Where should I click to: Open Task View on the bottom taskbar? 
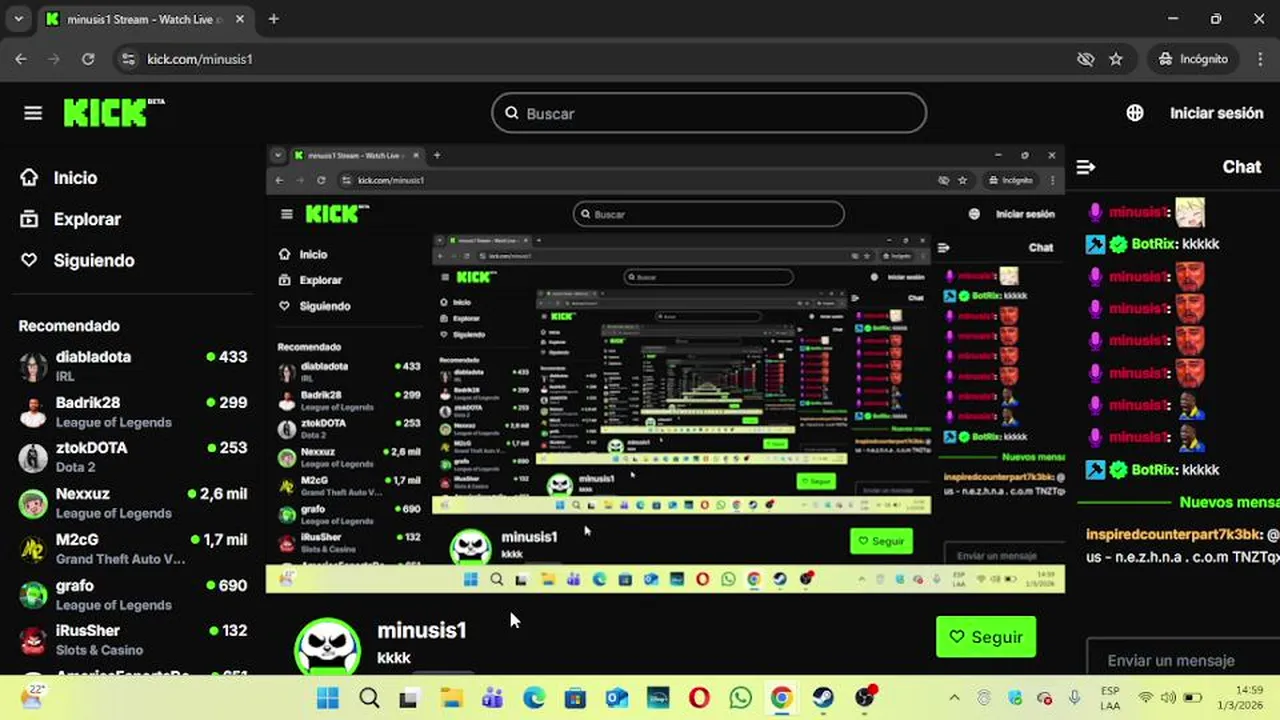tap(408, 698)
